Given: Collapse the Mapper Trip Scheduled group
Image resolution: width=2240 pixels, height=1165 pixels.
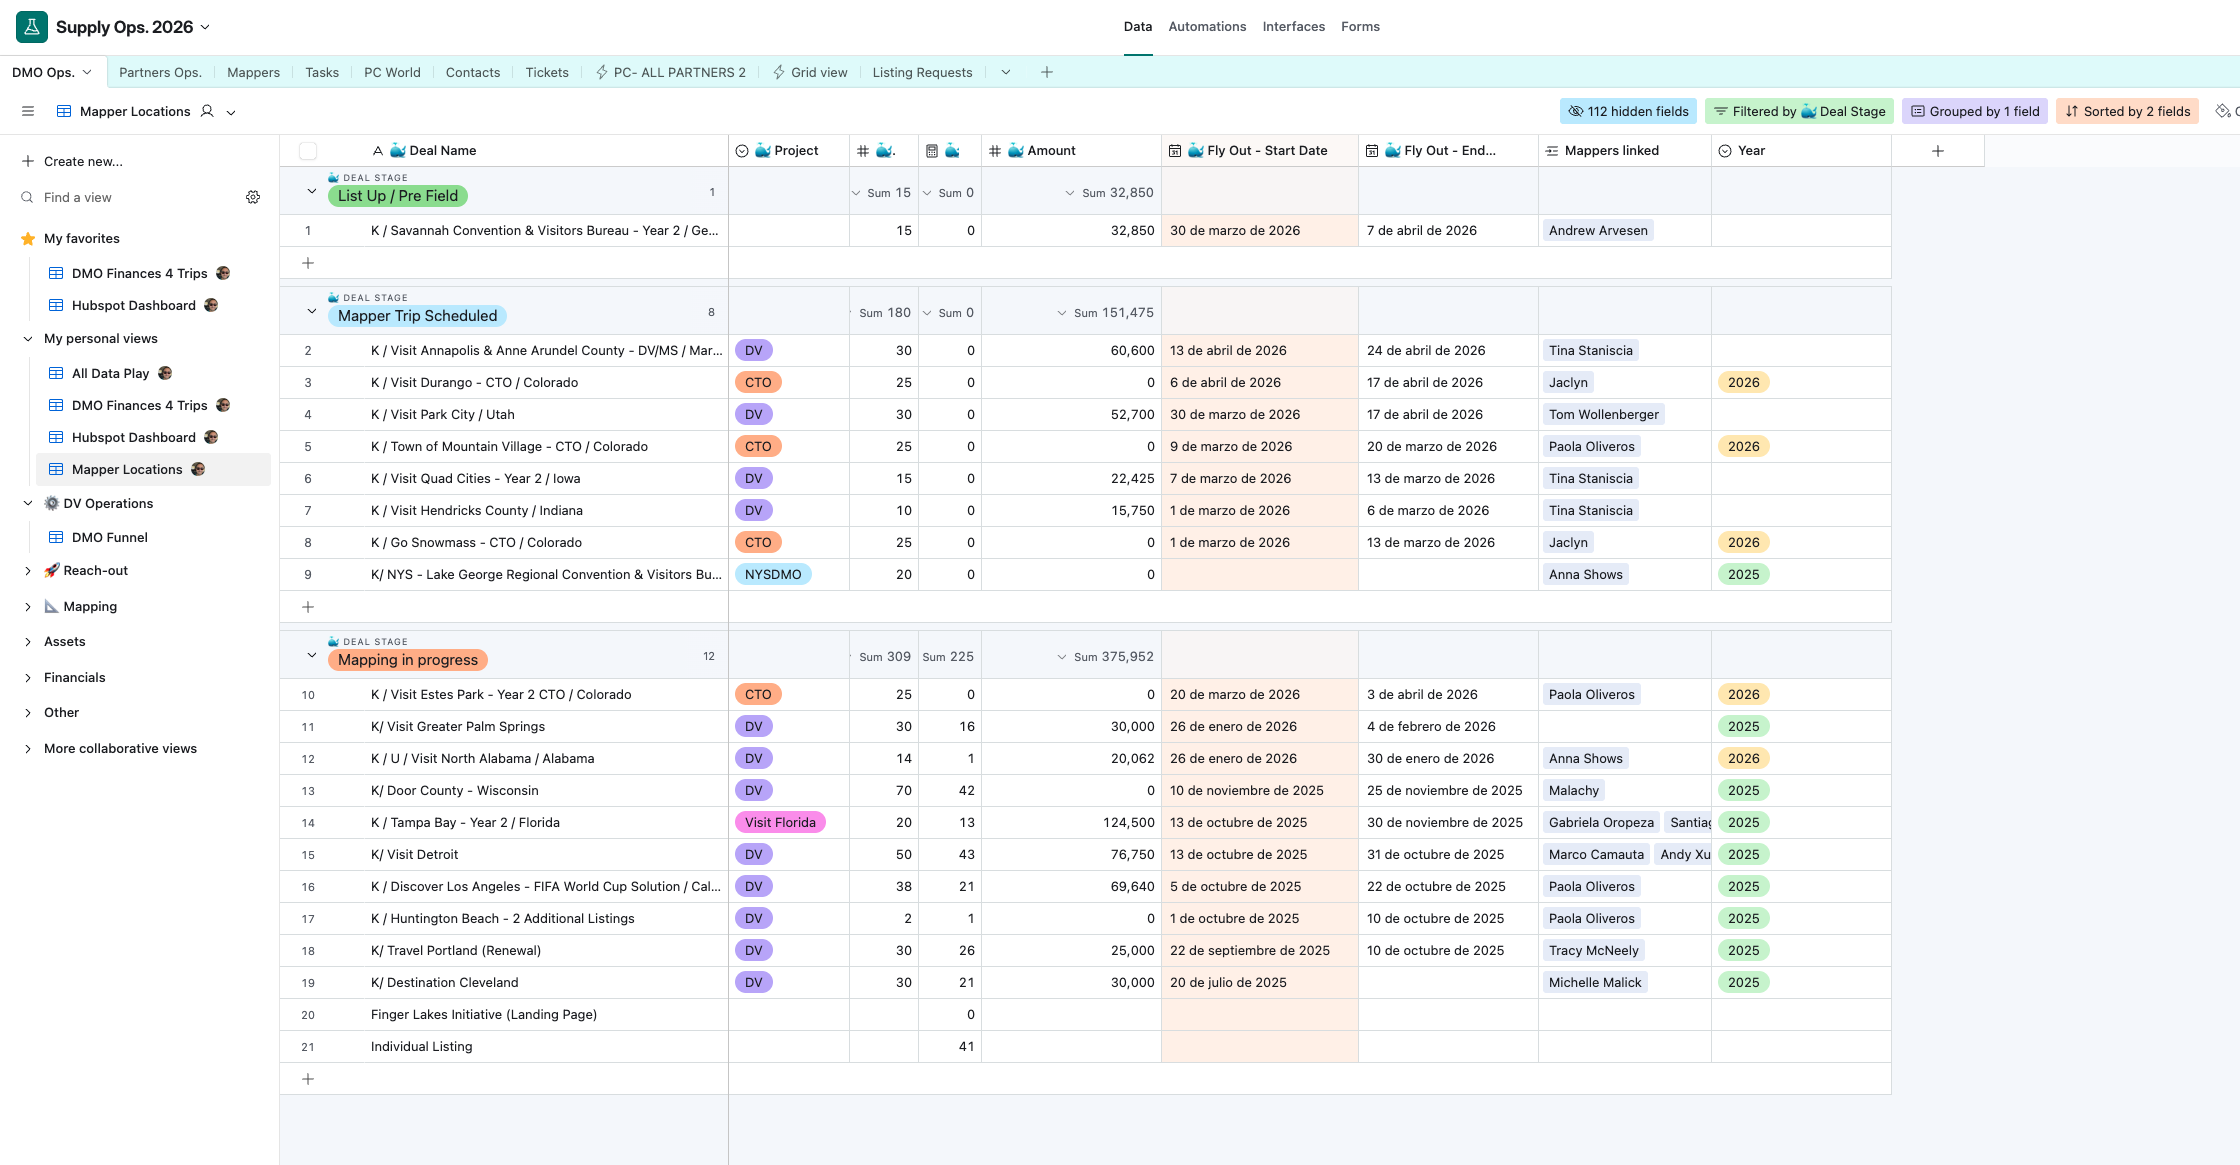Looking at the screenshot, I should [x=311, y=311].
